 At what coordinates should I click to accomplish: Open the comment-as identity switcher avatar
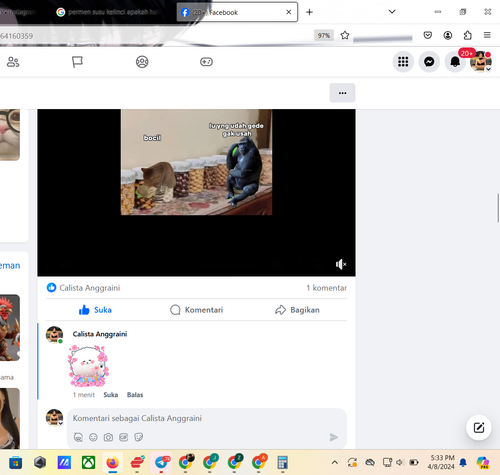(x=54, y=417)
